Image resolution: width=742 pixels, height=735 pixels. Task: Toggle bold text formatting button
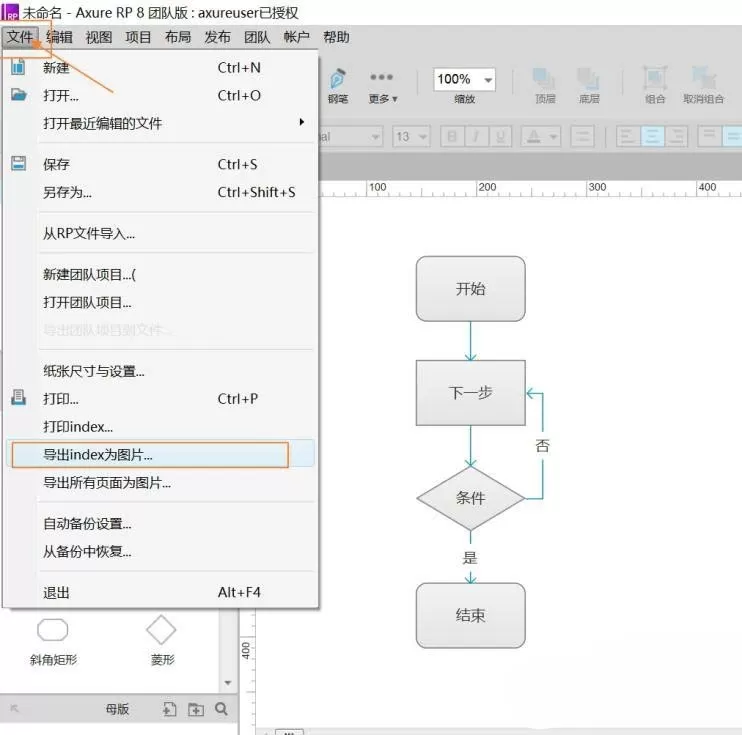(x=452, y=137)
